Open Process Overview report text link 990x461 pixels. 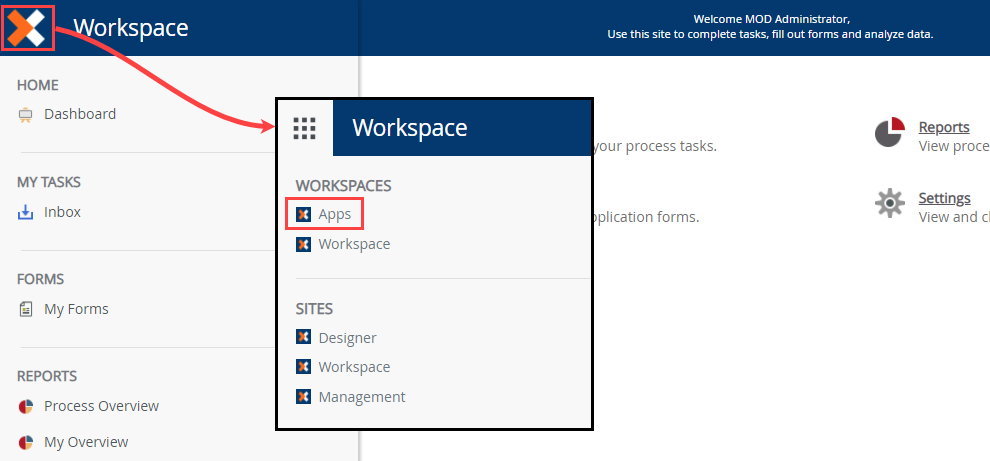point(101,406)
